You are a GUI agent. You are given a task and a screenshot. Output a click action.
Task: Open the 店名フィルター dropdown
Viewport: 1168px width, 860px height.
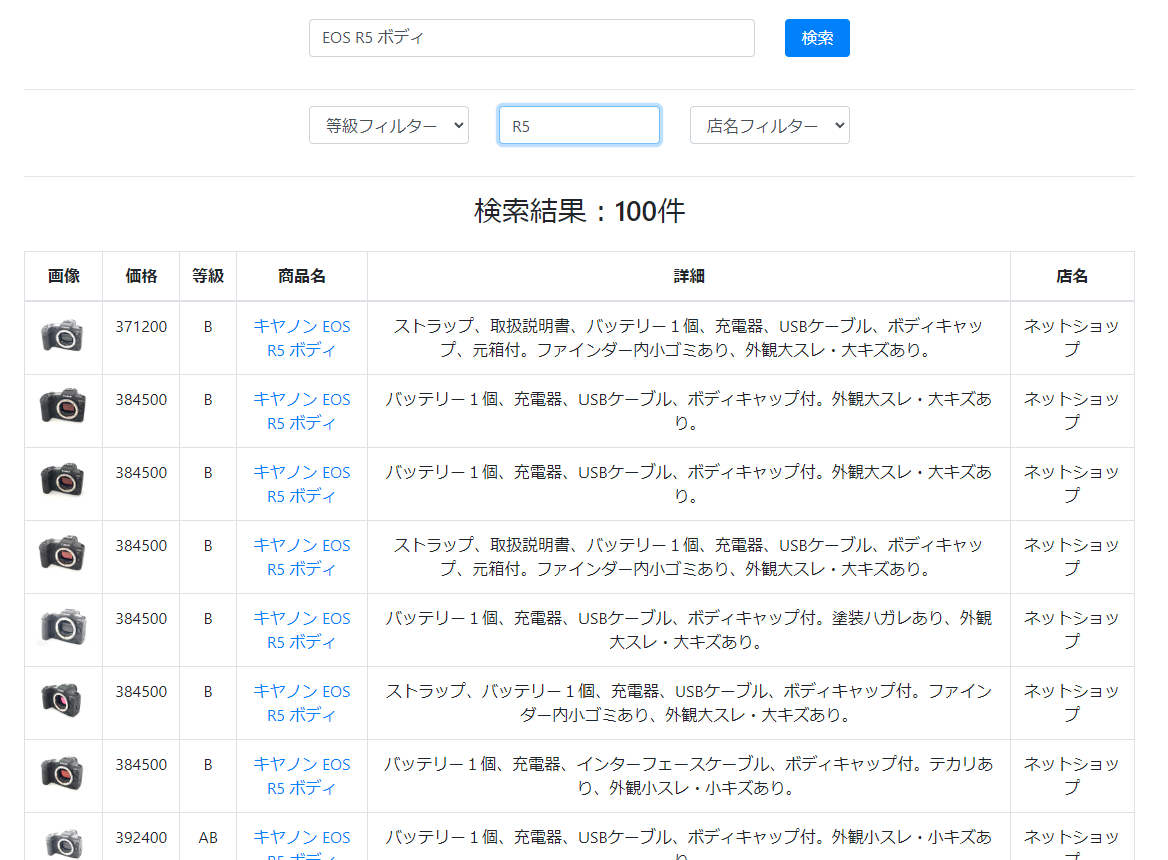[x=769, y=125]
